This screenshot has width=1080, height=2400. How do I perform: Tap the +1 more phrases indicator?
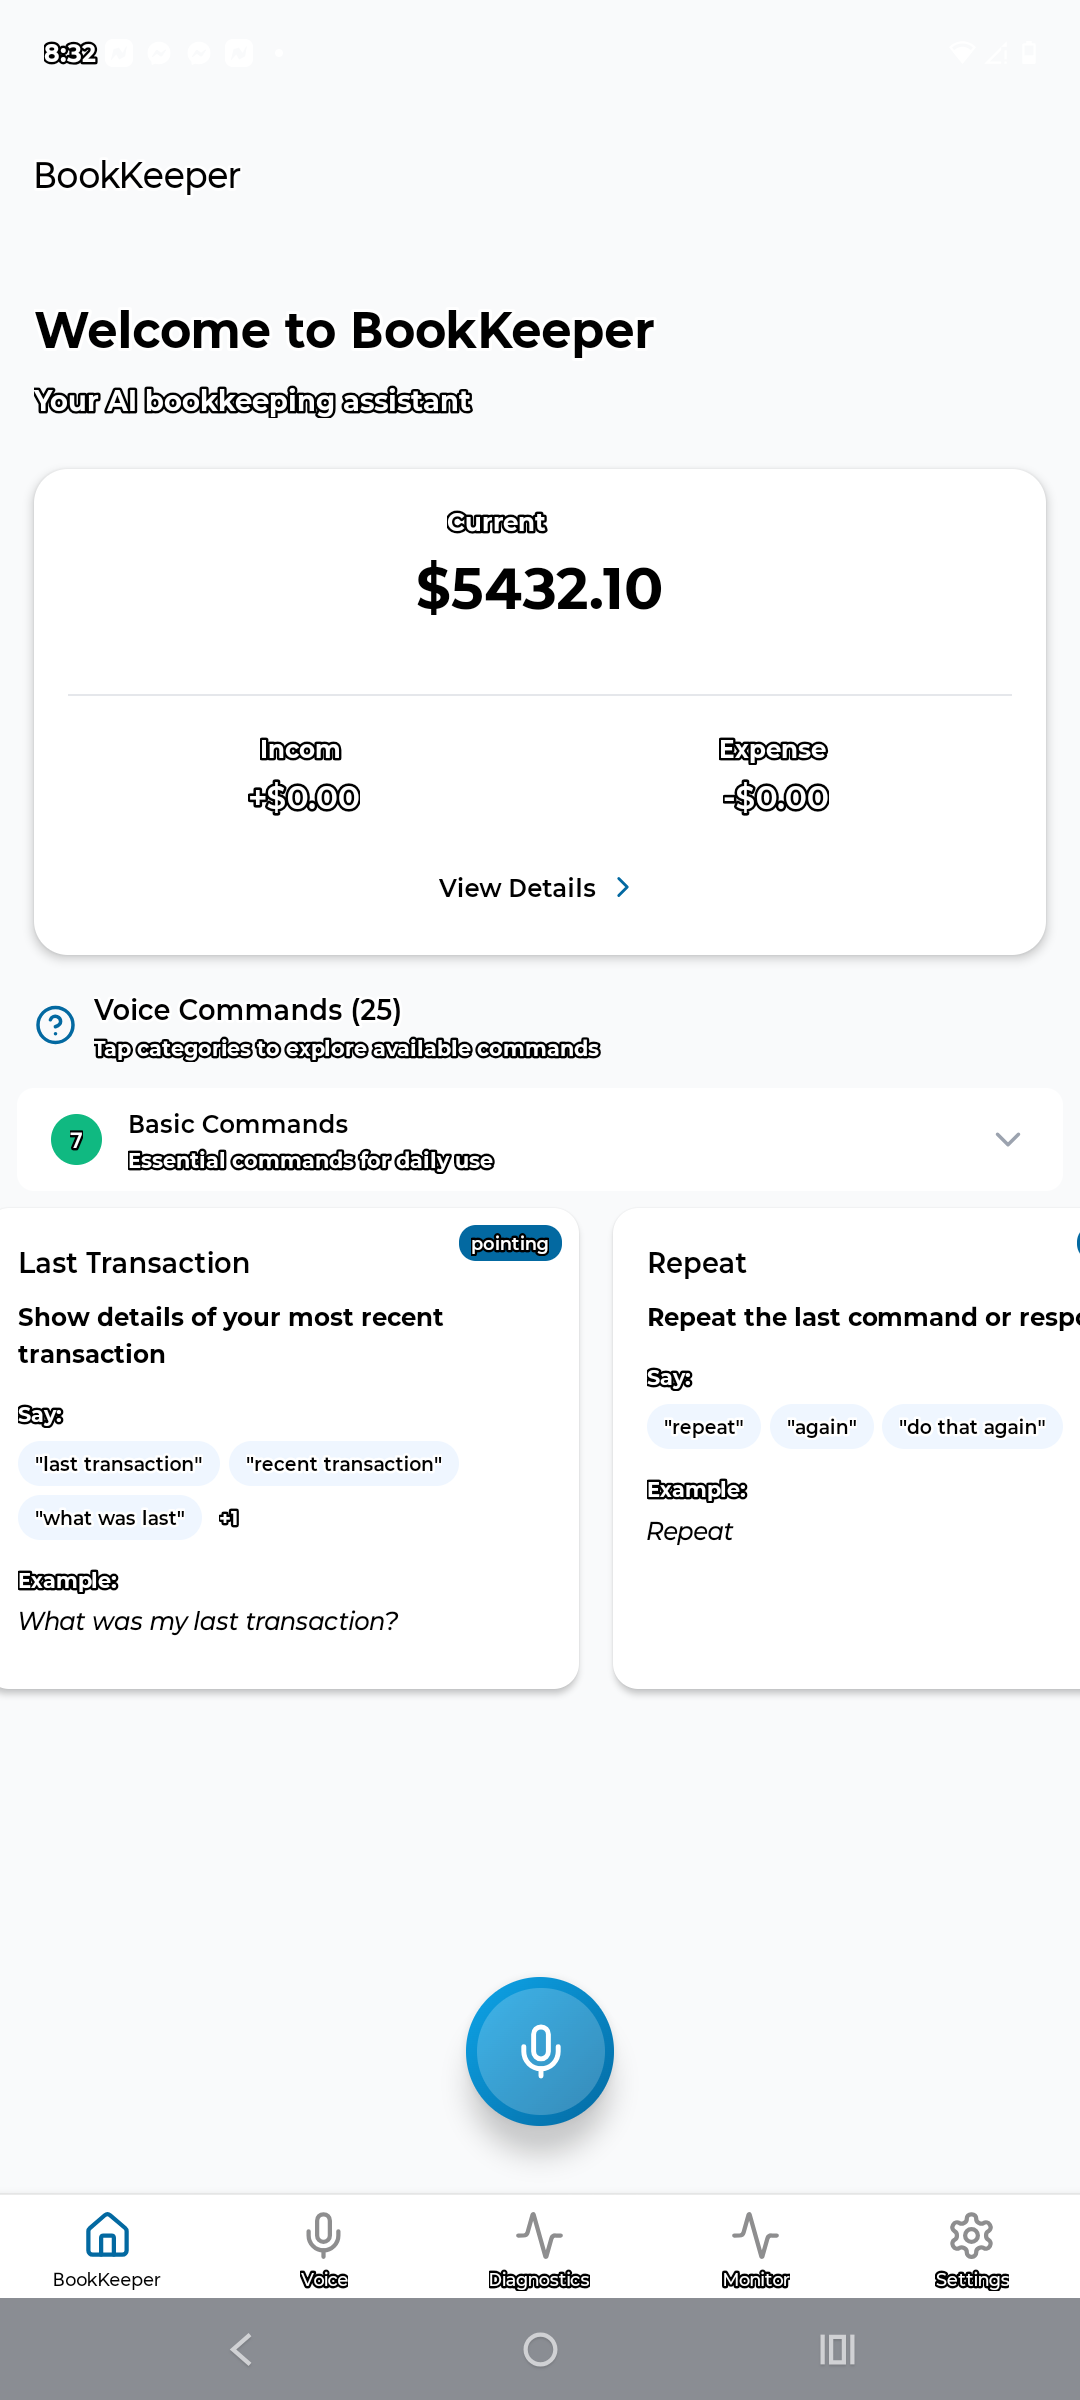coord(229,1518)
